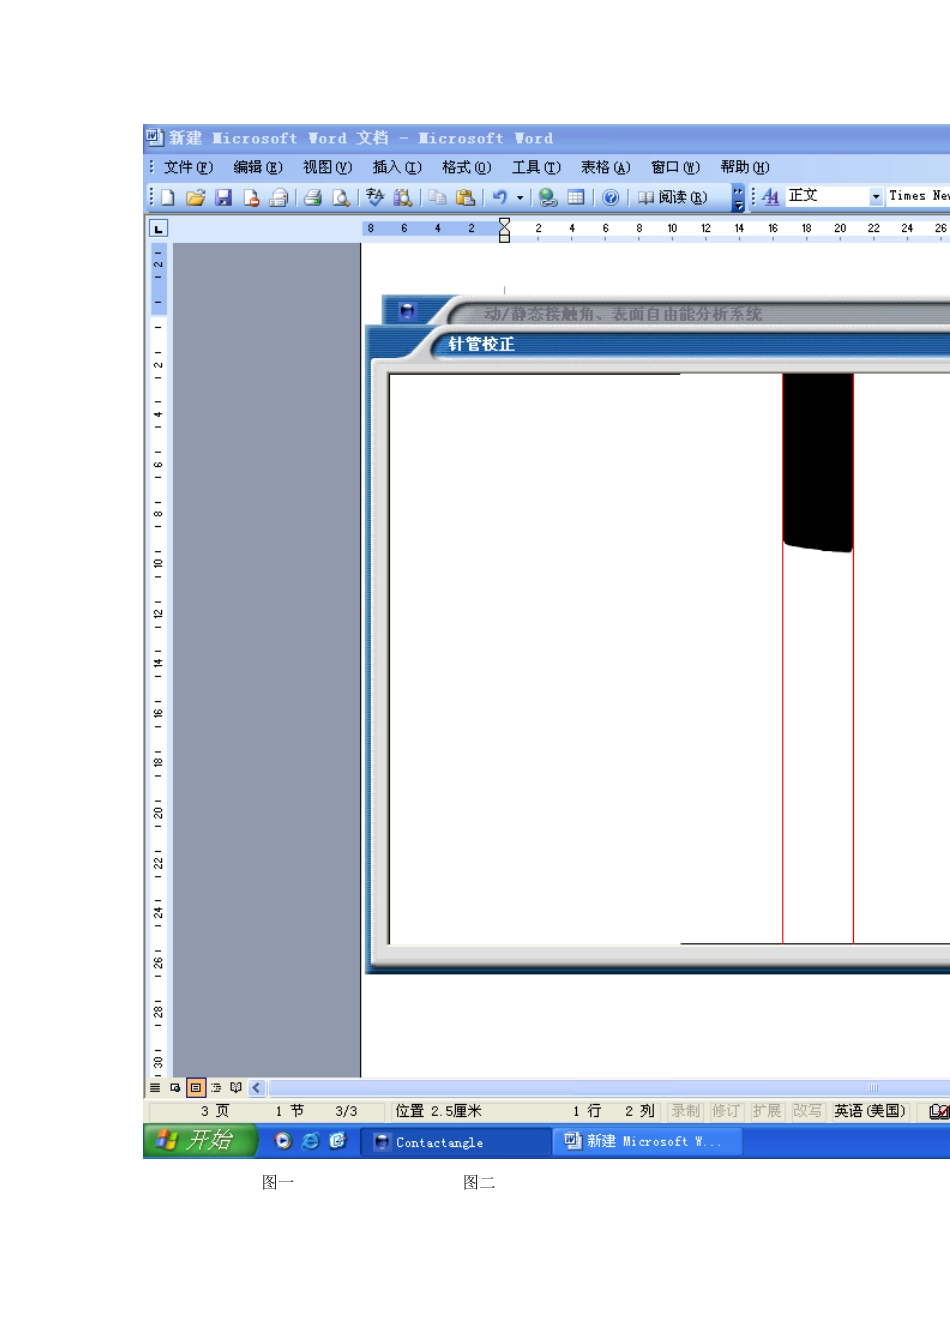The image size is (950, 1344).
Task: Create a new blank document
Action: pyautogui.click(x=168, y=198)
